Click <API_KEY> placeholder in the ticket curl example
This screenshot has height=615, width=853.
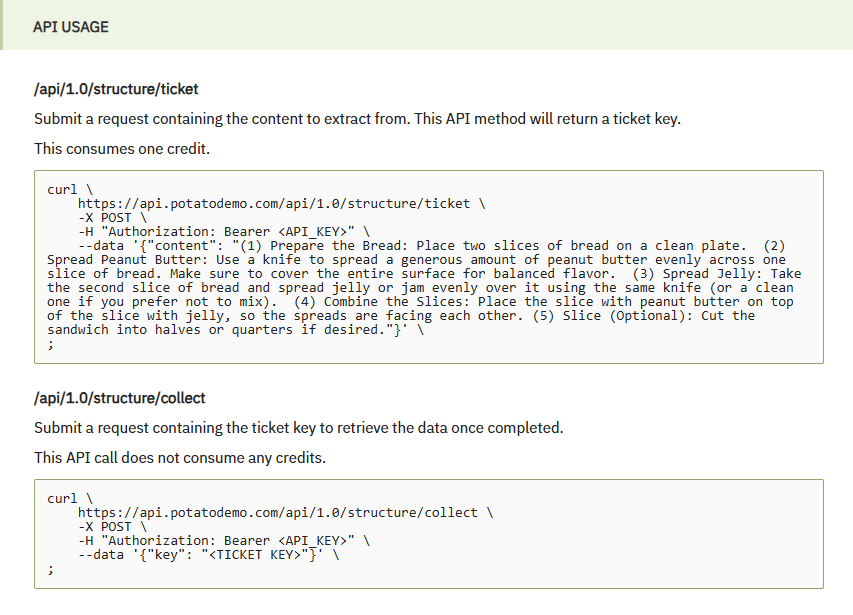pos(312,232)
